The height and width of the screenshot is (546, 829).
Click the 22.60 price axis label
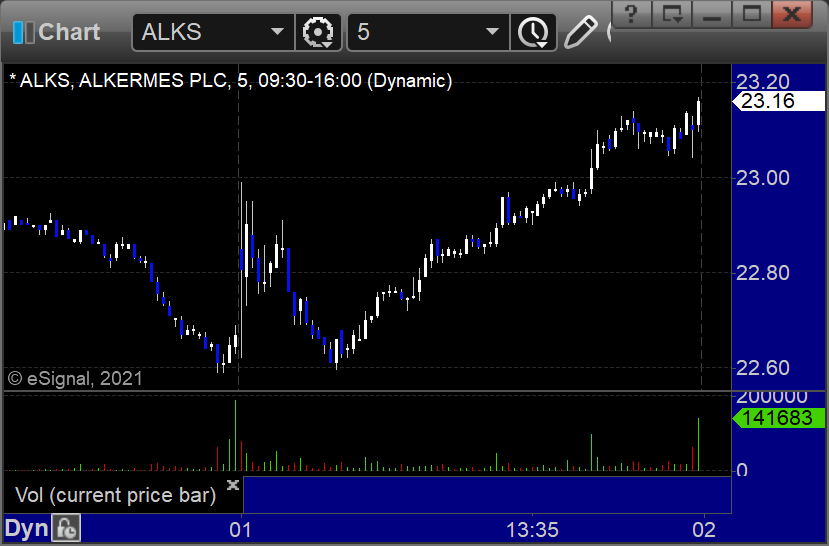pos(762,368)
